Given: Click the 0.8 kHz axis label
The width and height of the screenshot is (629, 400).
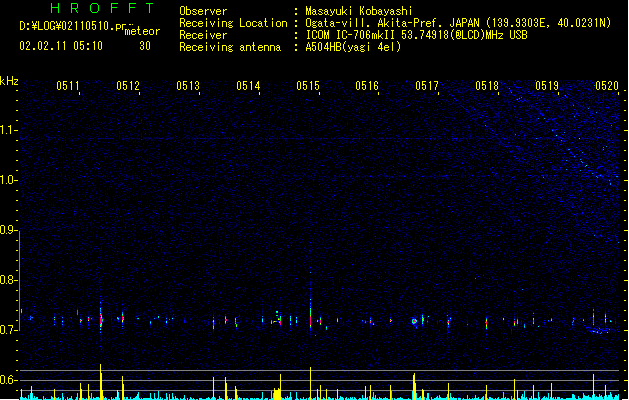Looking at the screenshot, I should pos(8,280).
